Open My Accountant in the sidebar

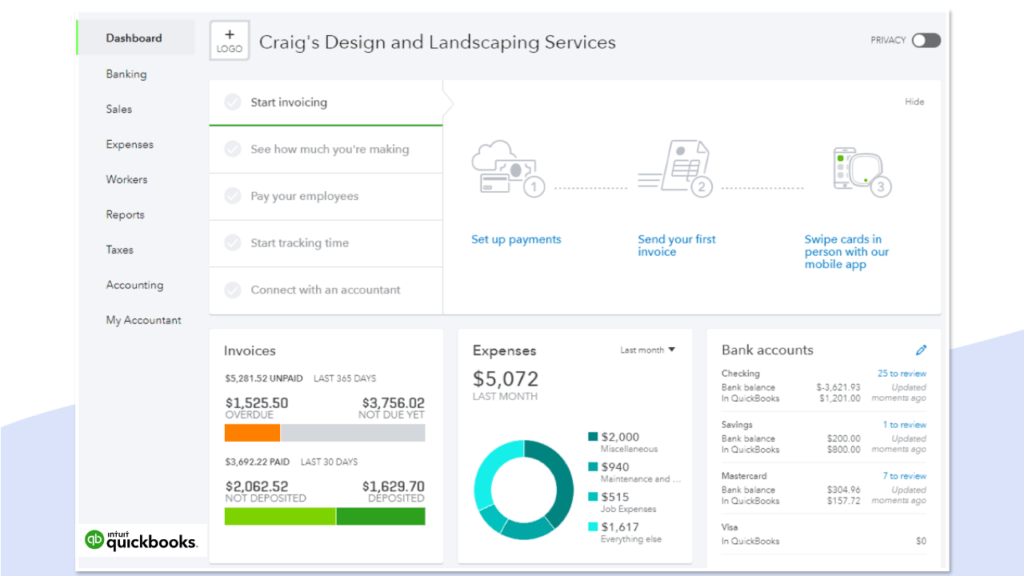pos(144,320)
